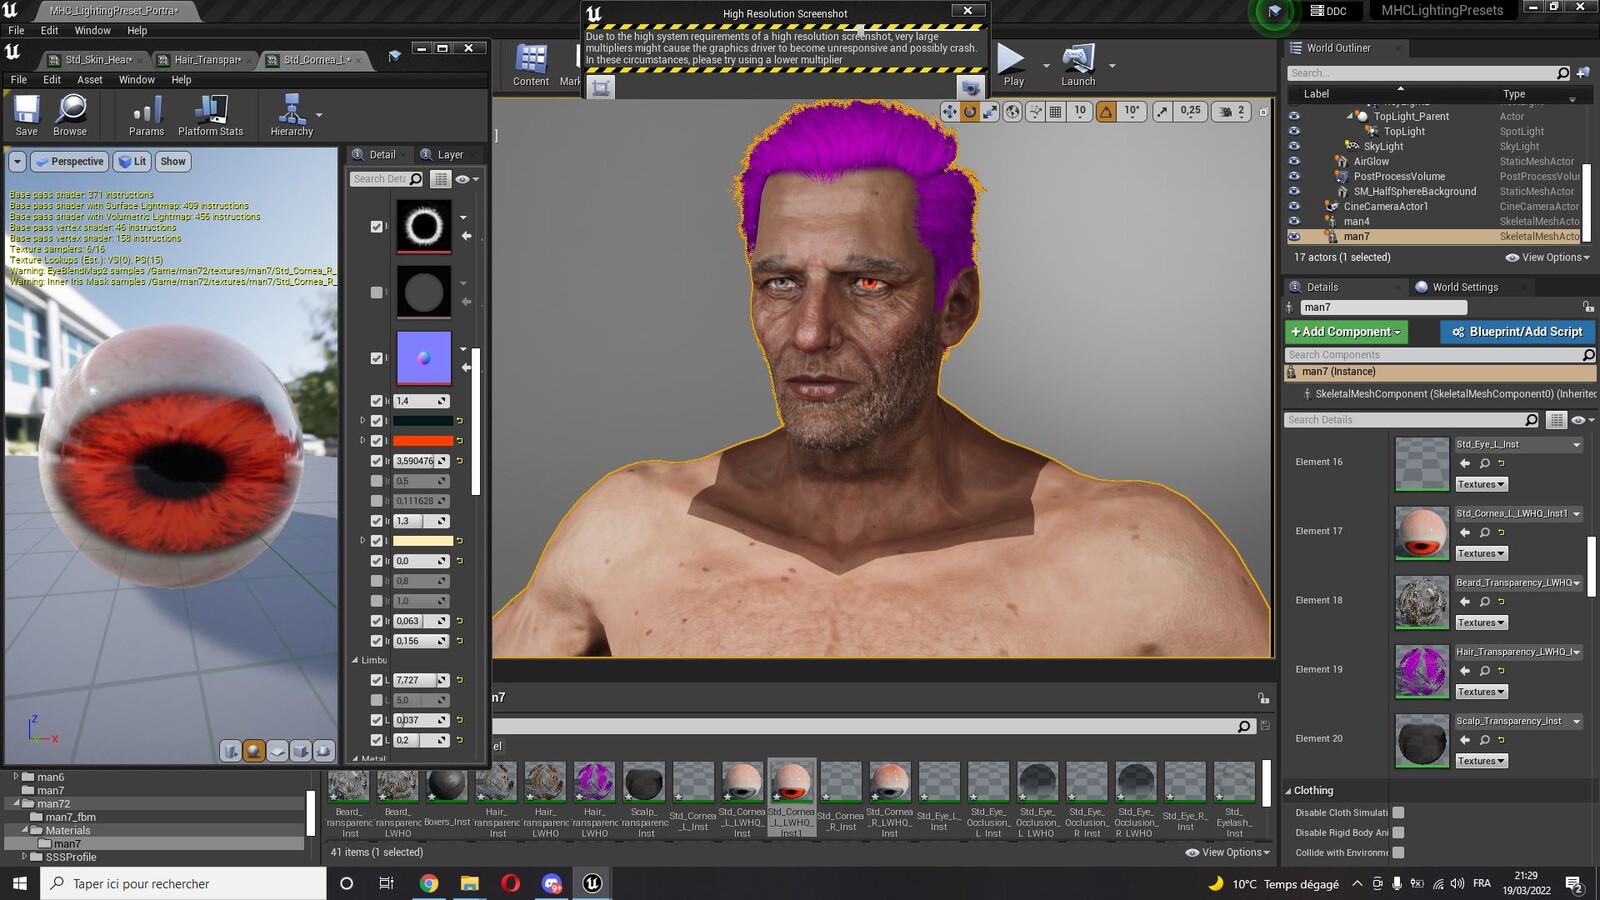Toggle world/local coordinate globe icon
1600x900 pixels.
[1013, 112]
